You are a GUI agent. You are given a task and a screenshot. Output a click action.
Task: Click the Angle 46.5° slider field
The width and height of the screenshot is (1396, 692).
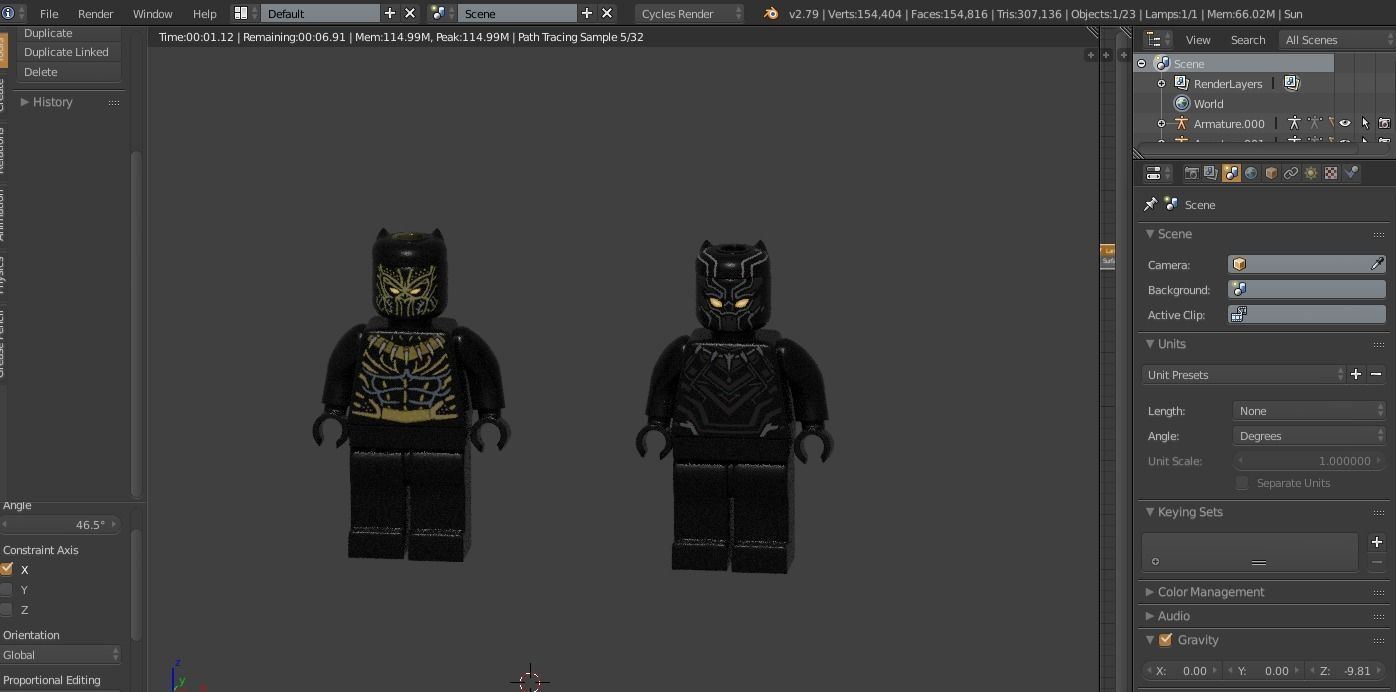coord(60,524)
